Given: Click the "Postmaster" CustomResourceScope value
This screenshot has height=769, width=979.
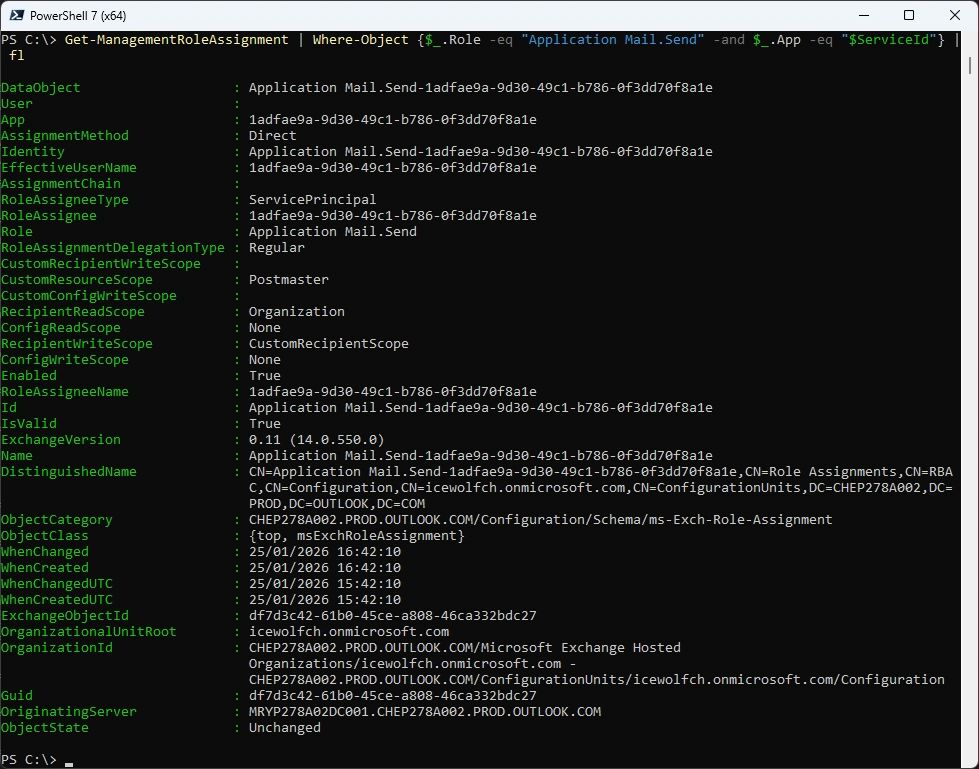Looking at the screenshot, I should 288,280.
